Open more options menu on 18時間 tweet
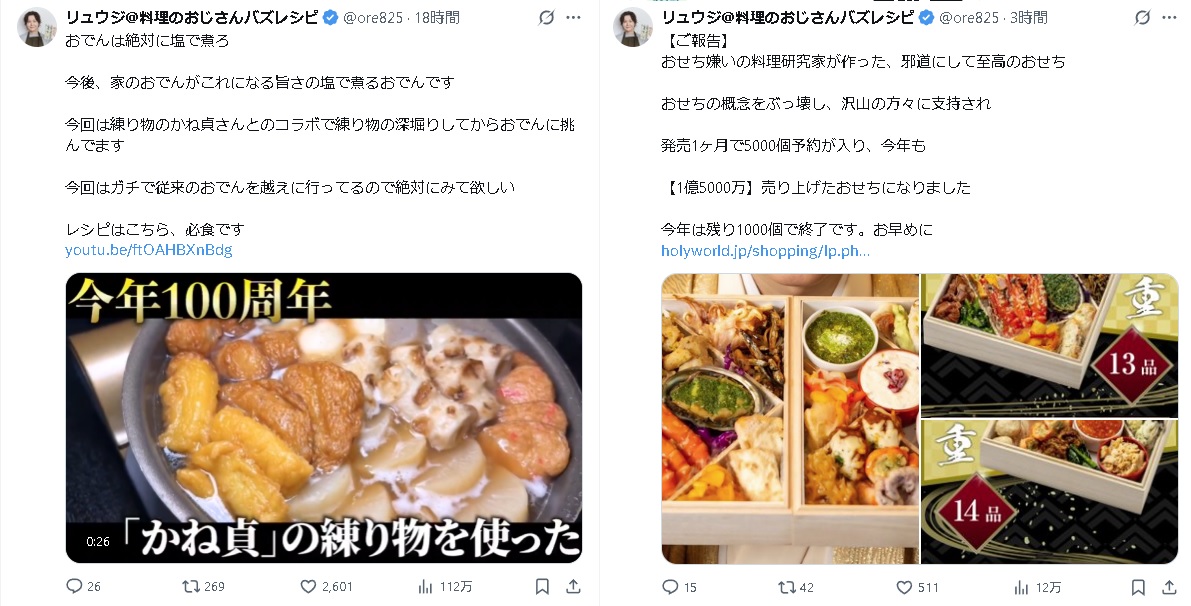This screenshot has height=606, width=1191. tap(574, 17)
